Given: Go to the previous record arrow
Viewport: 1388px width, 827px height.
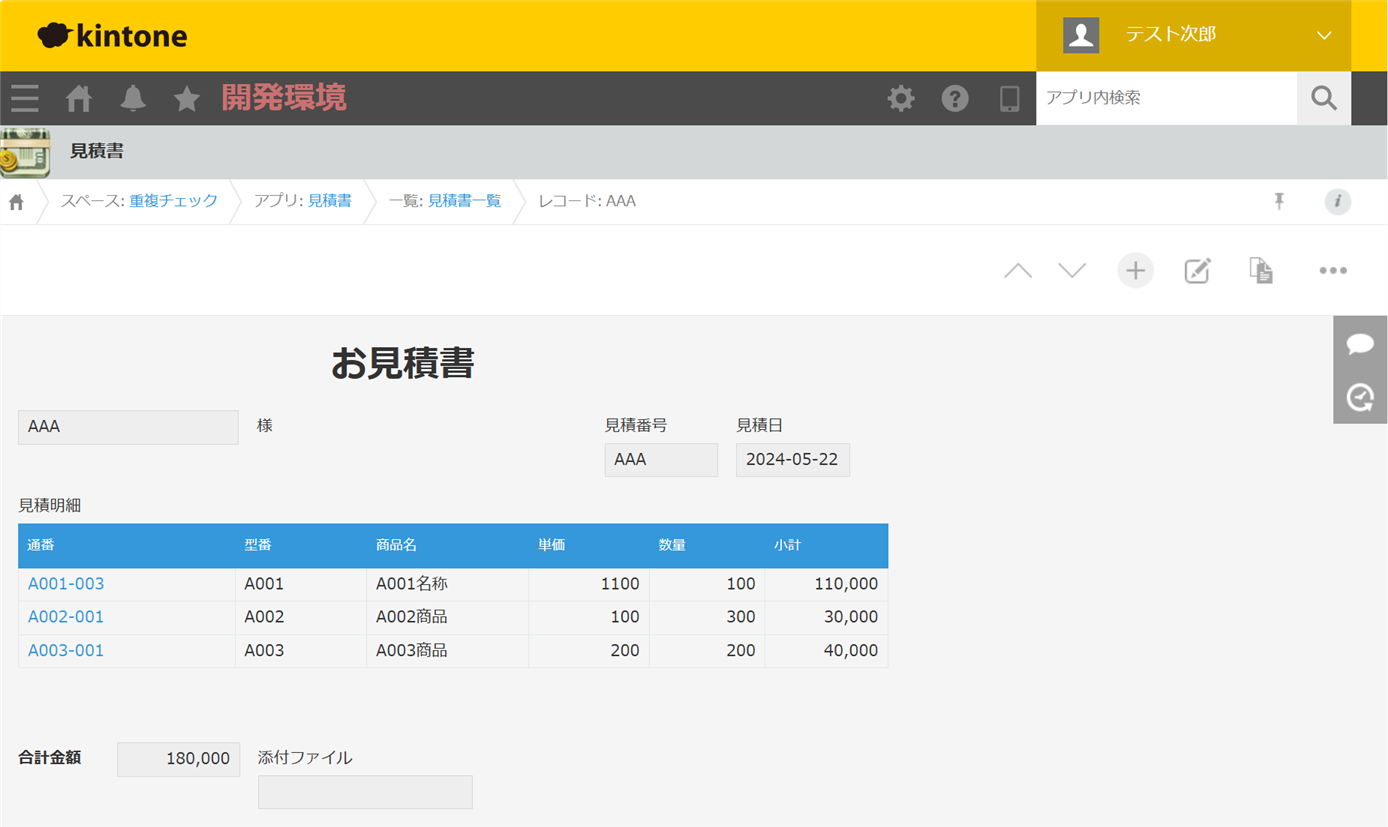Looking at the screenshot, I should pos(1018,271).
